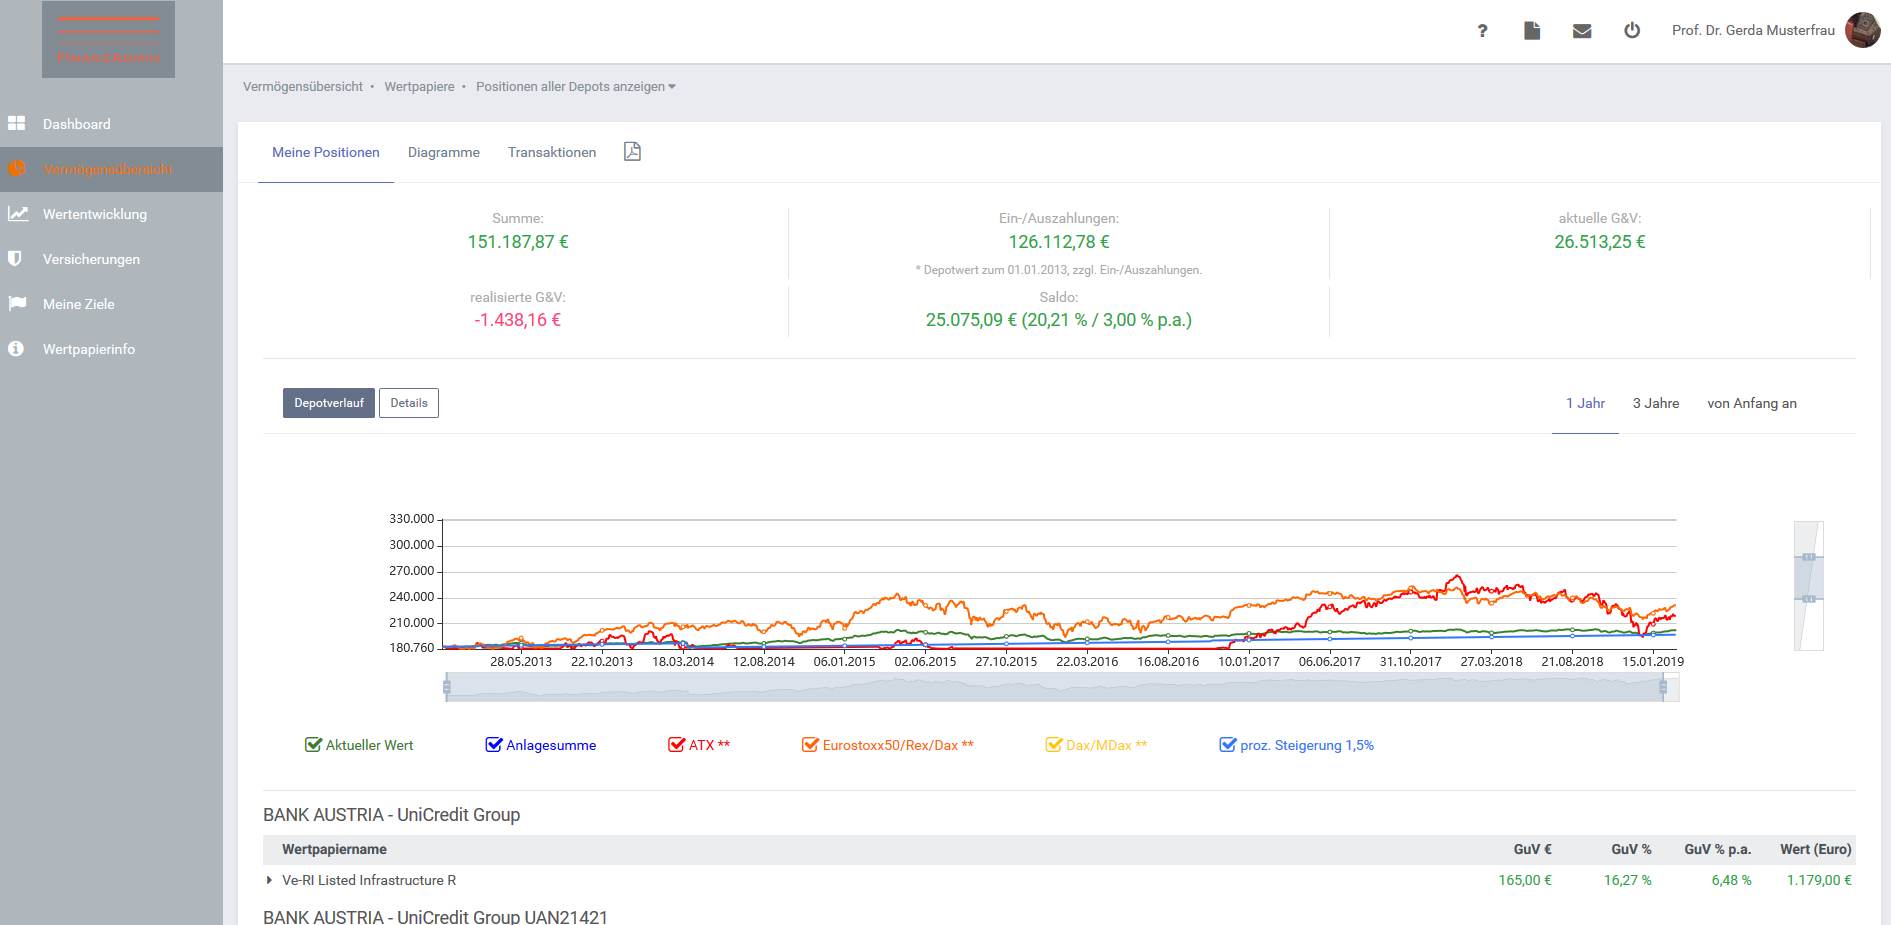
Task: Click the help question mark icon
Action: [x=1482, y=31]
